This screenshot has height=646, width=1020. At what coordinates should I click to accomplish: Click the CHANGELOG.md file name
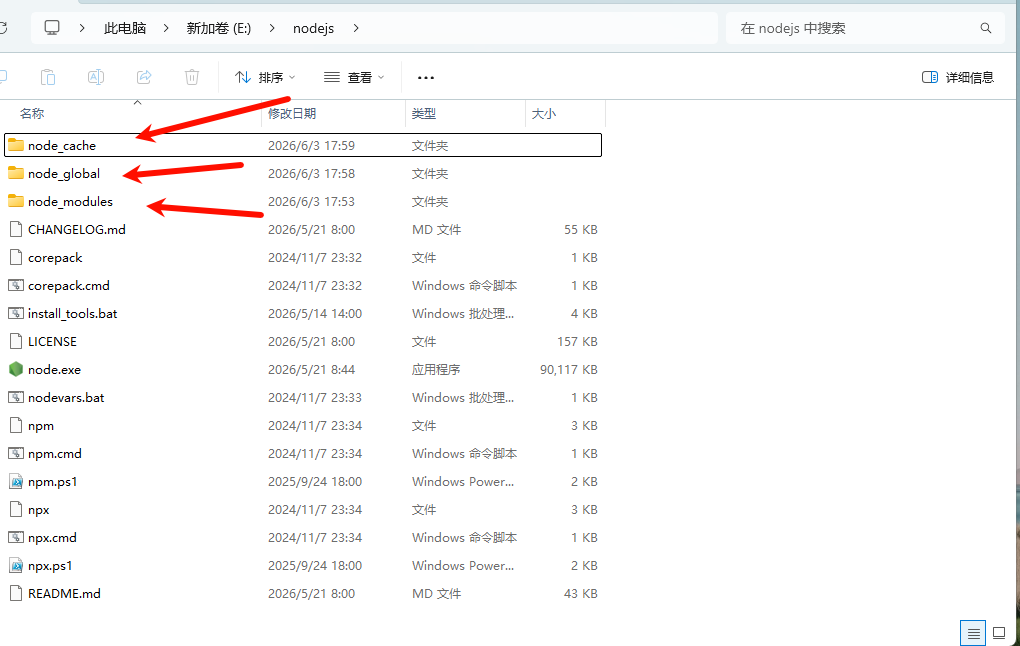pyautogui.click(x=77, y=230)
